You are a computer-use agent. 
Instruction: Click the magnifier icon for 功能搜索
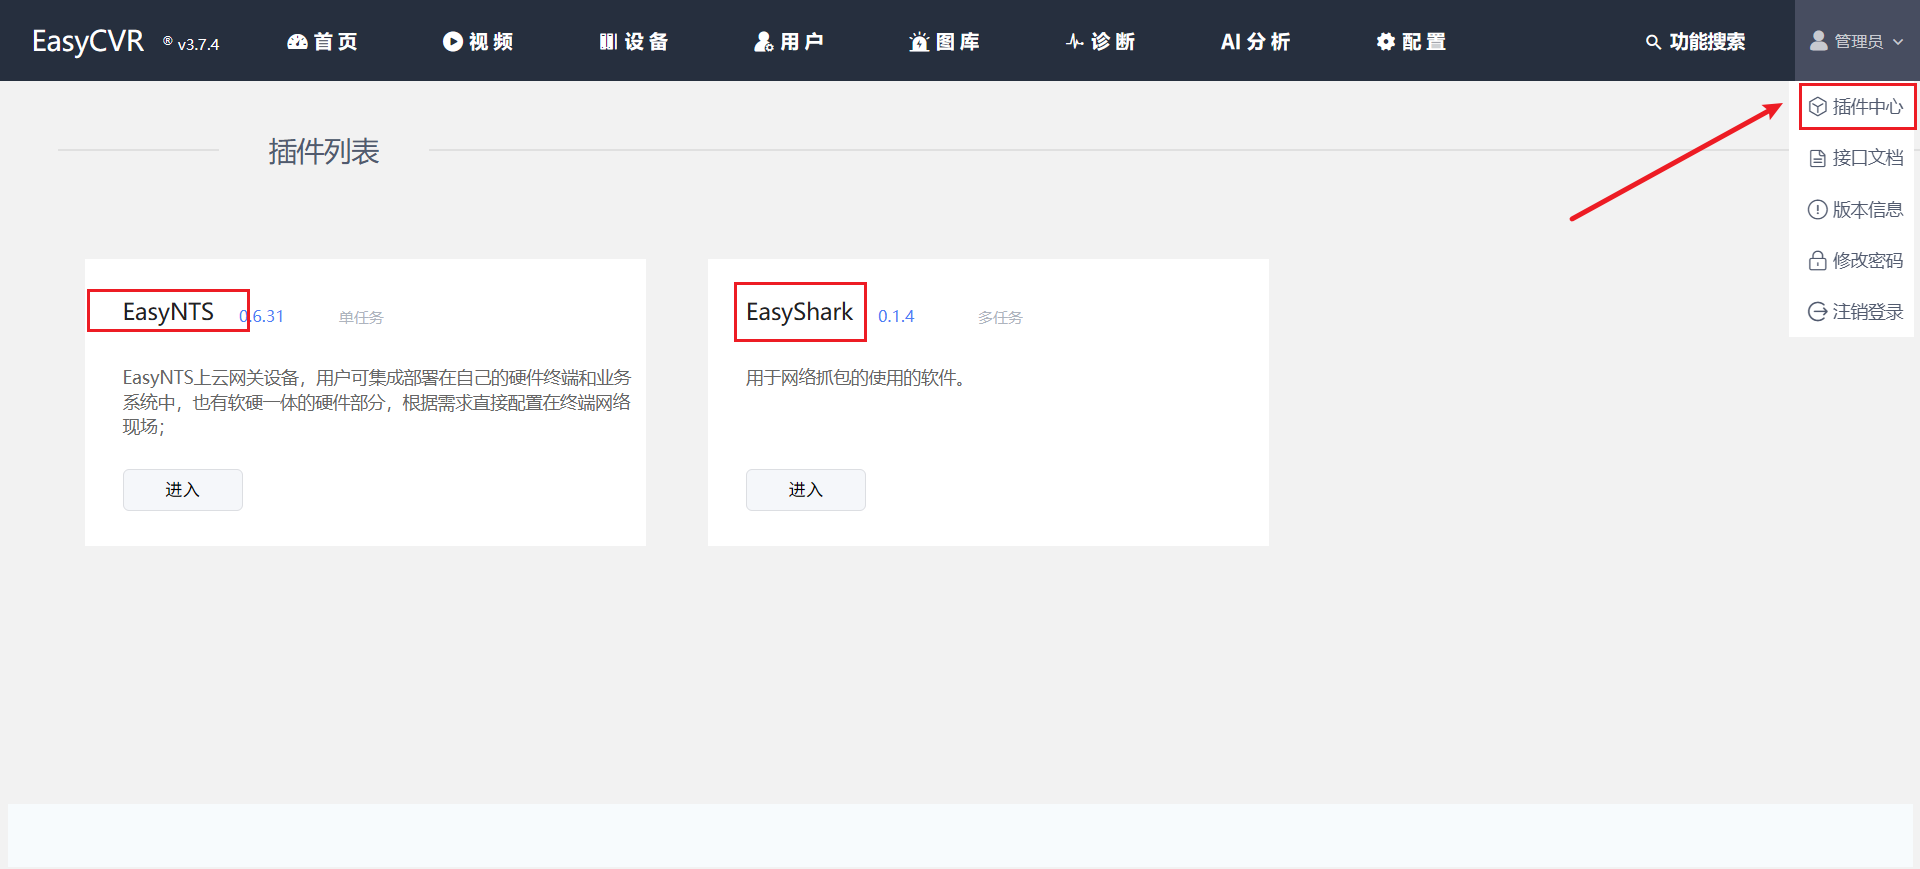click(1653, 42)
